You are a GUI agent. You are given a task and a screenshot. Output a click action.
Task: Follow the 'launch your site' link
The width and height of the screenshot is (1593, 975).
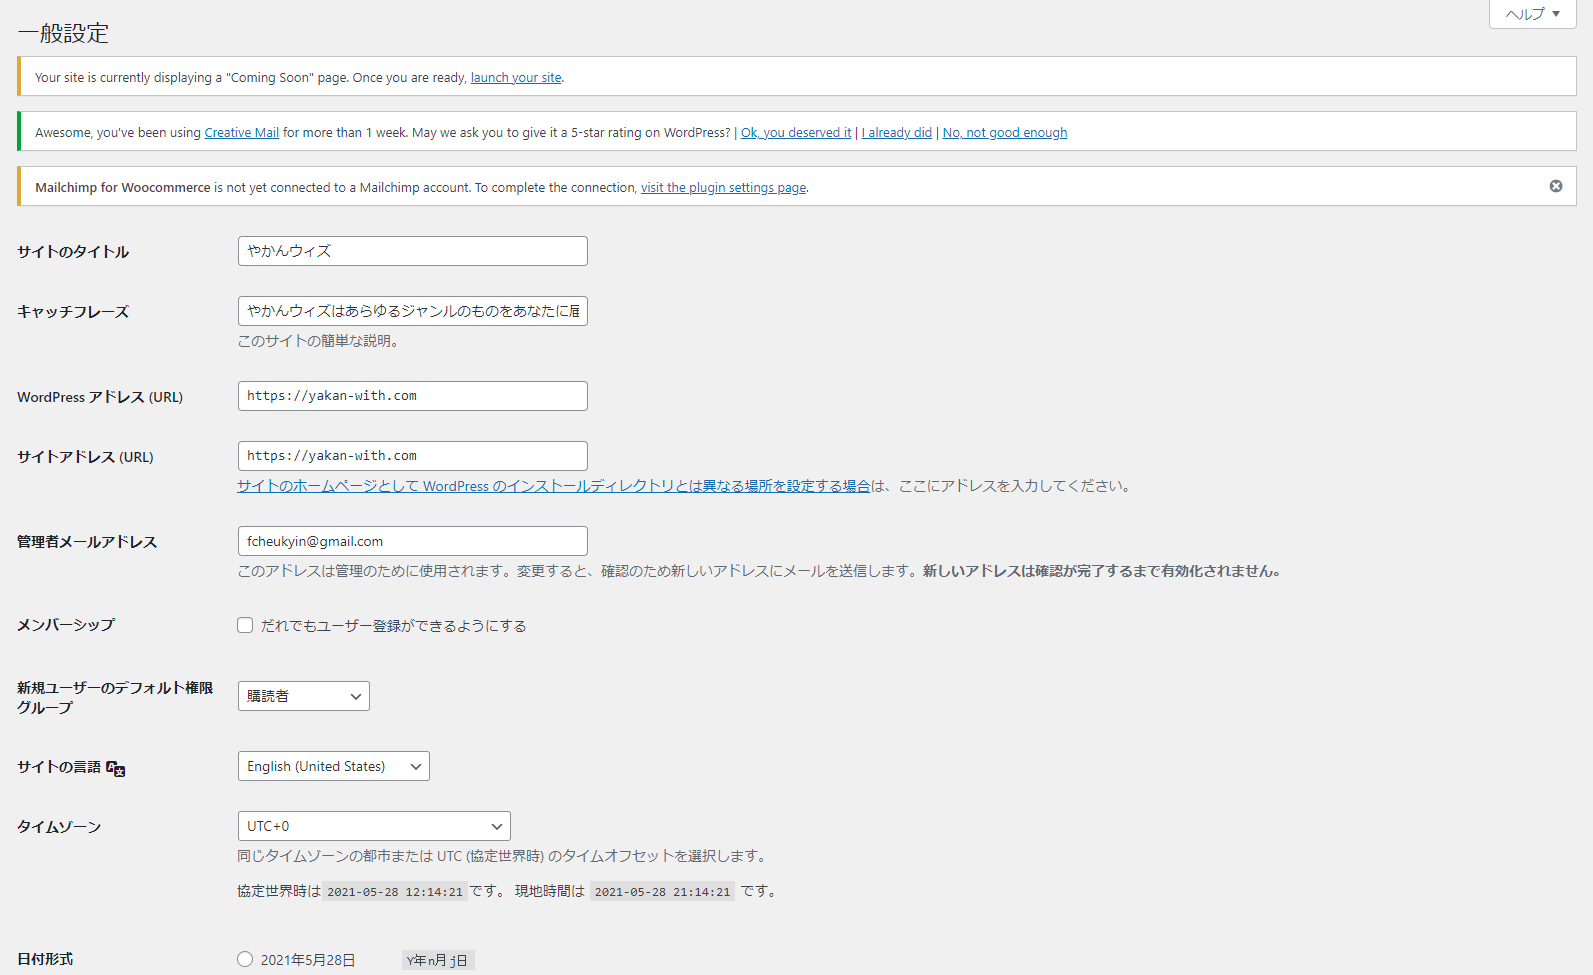(x=516, y=77)
